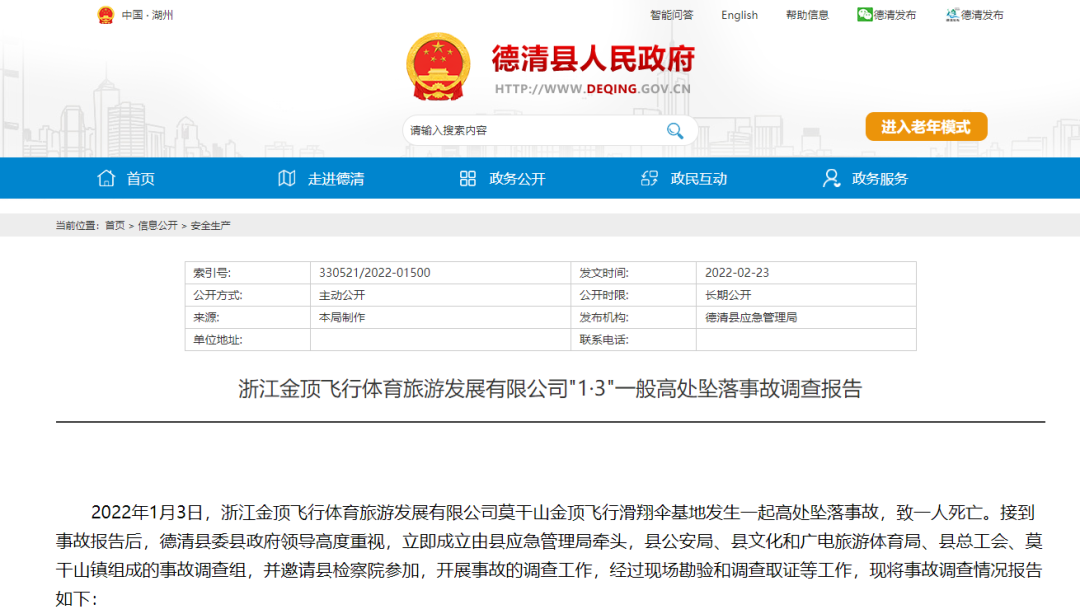Click the home icon beside 首页
The image size is (1080, 614).
coord(106,178)
